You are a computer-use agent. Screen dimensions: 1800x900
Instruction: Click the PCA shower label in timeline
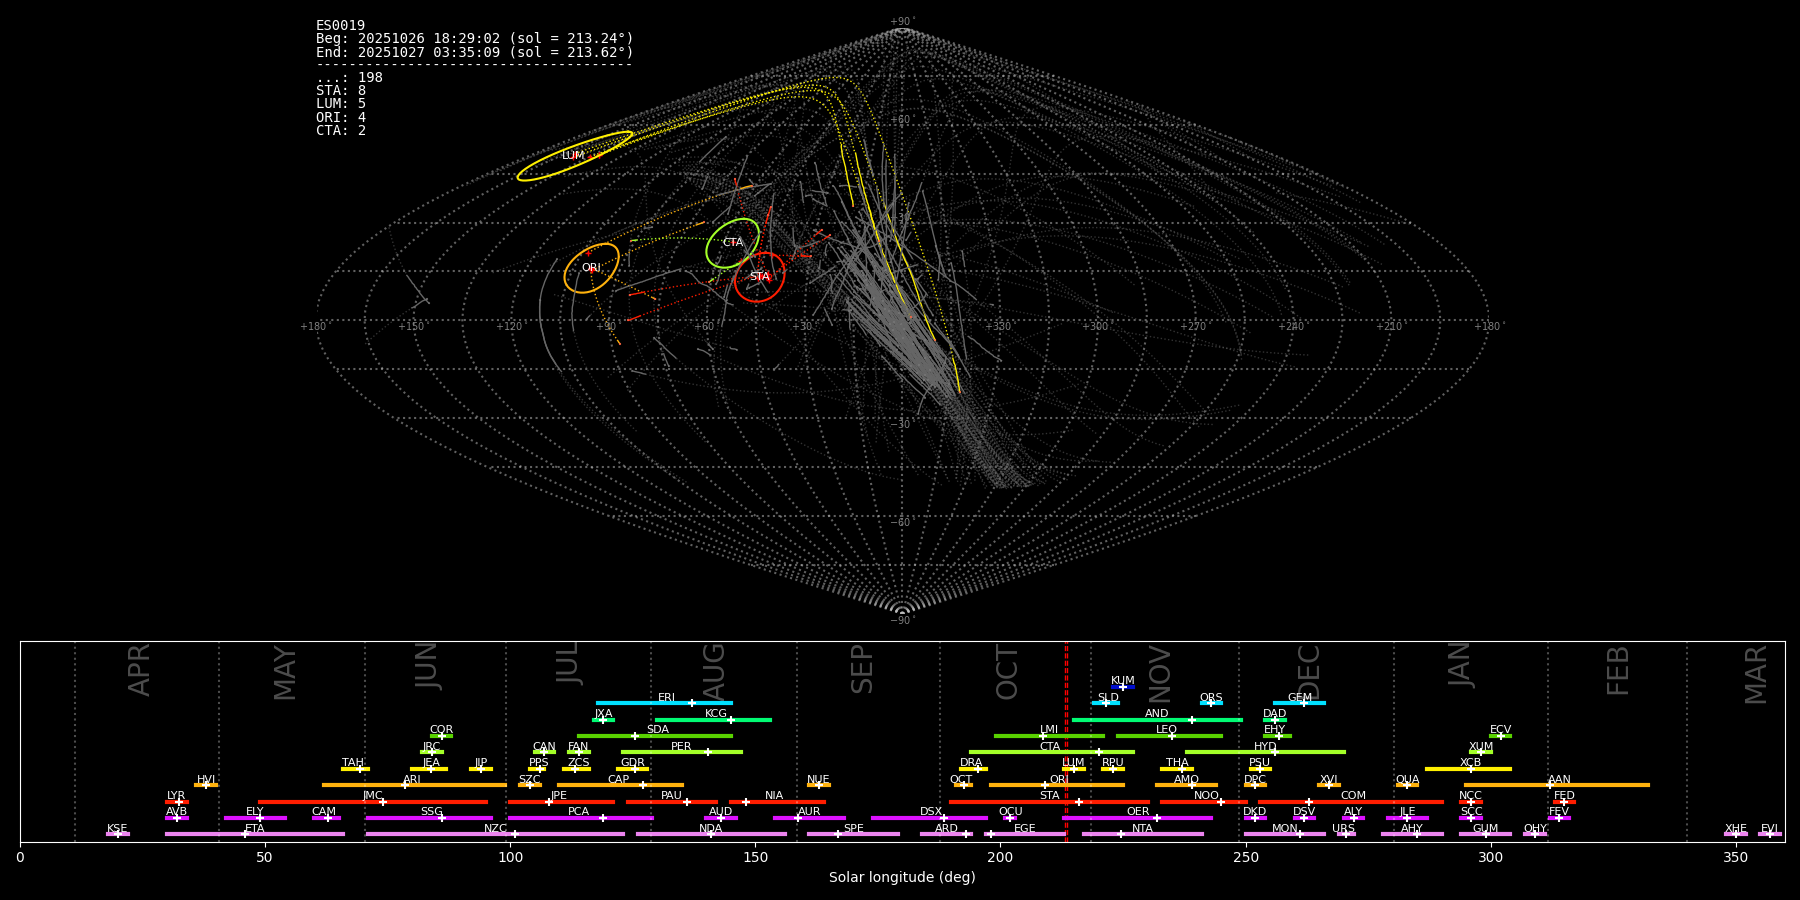click(x=579, y=812)
